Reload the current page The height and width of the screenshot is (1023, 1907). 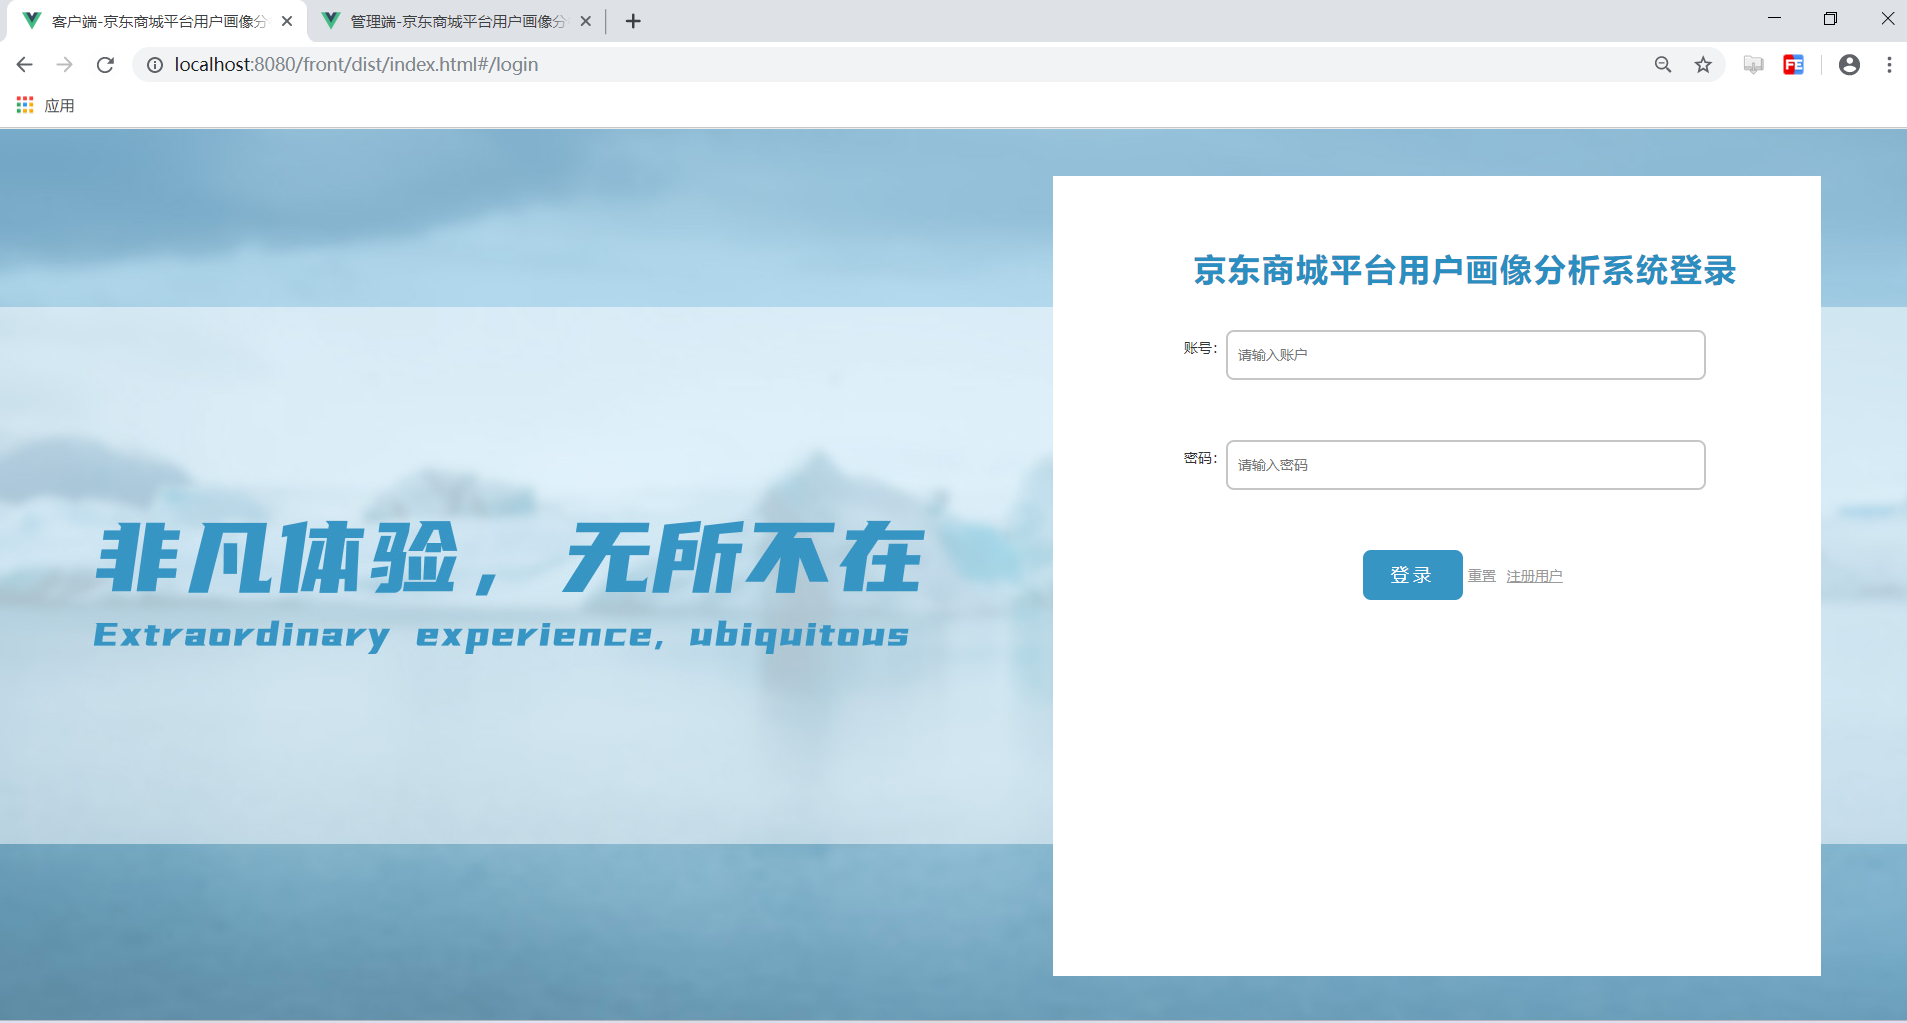[x=105, y=65]
